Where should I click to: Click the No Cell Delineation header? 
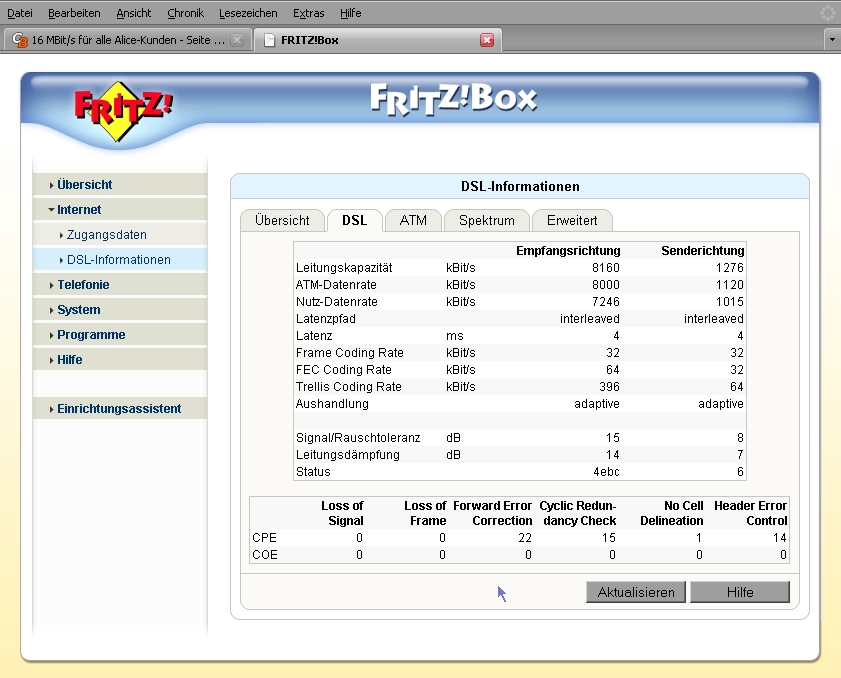pos(672,513)
